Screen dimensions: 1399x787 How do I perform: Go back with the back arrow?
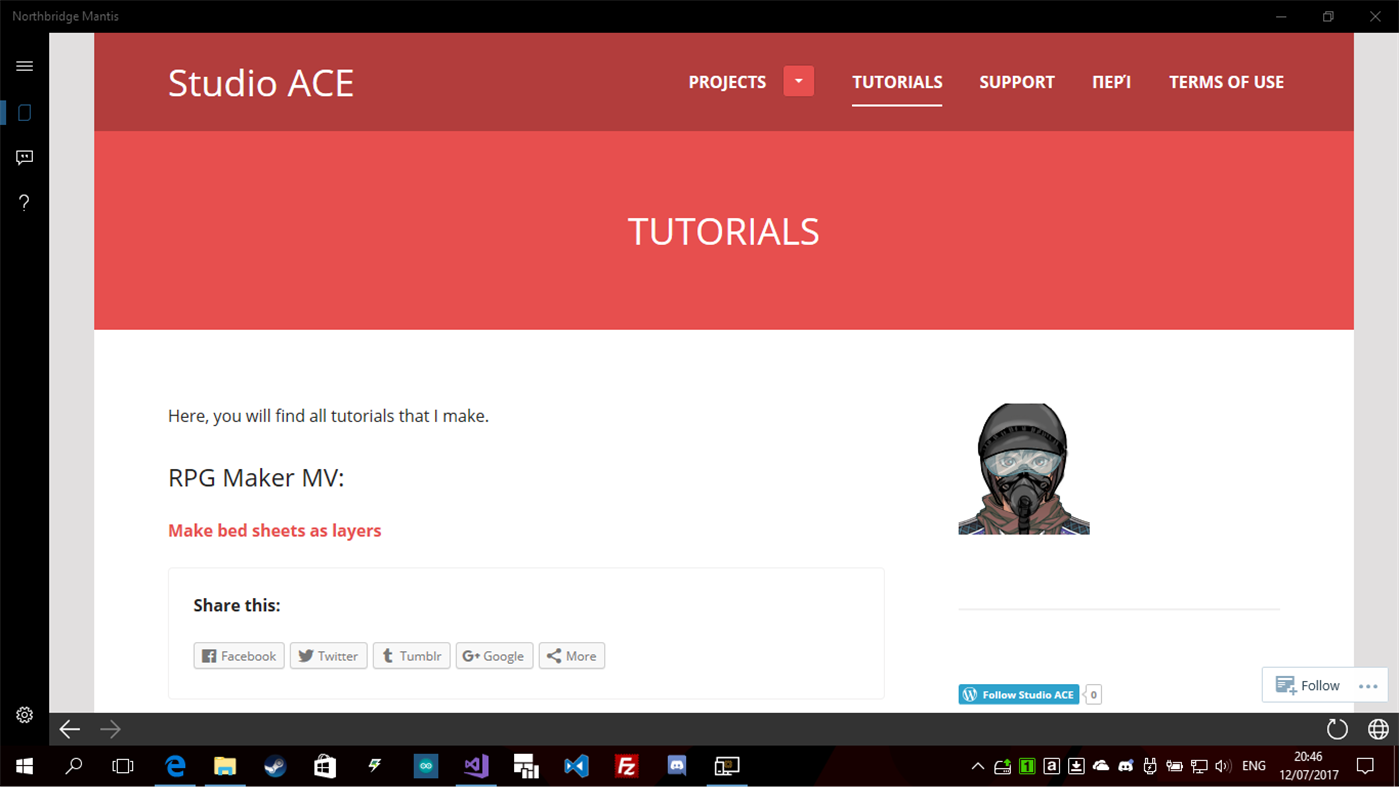coord(69,729)
